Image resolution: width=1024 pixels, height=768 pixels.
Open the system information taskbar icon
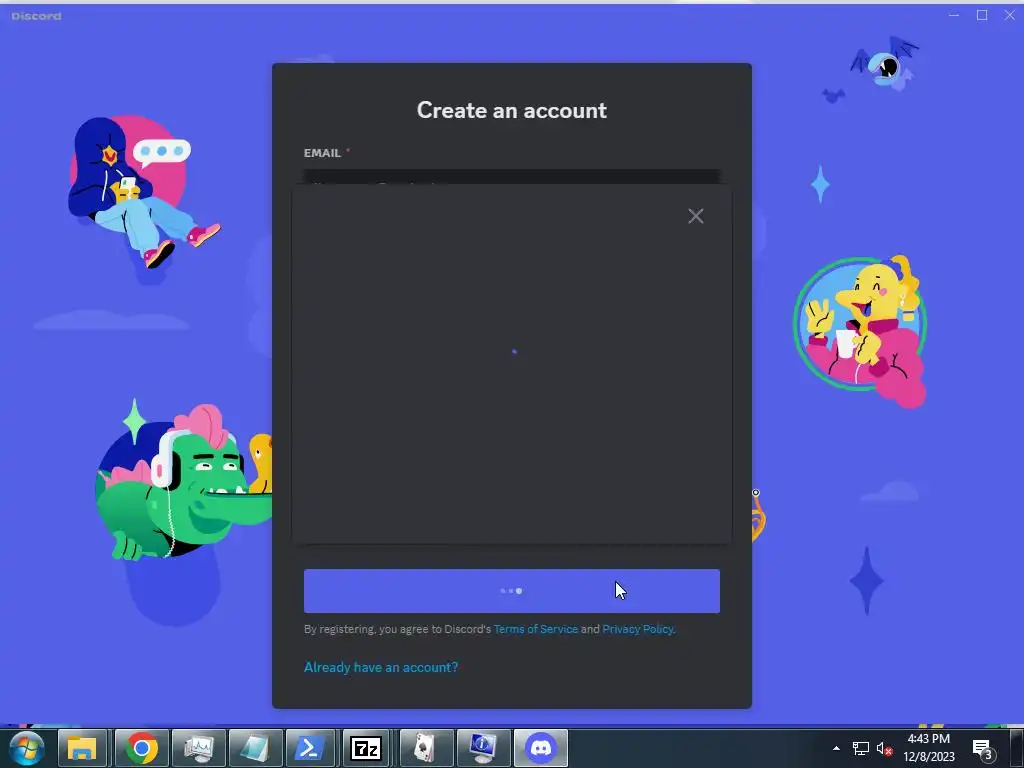click(x=483, y=748)
